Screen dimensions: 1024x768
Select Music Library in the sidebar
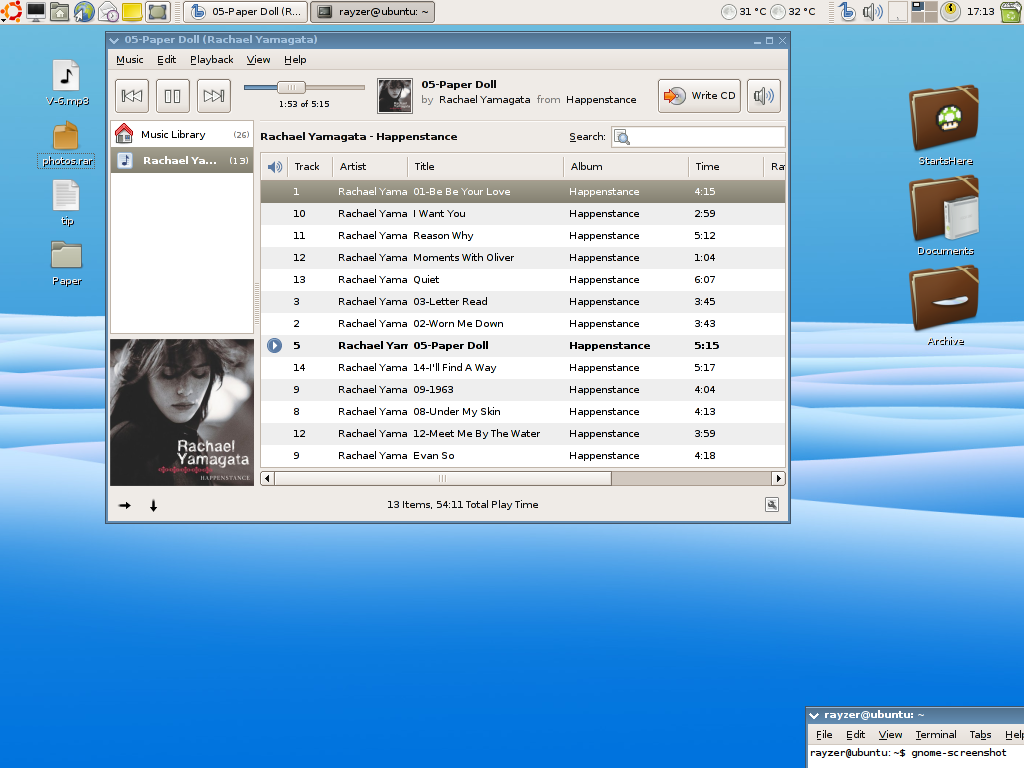pos(182,135)
